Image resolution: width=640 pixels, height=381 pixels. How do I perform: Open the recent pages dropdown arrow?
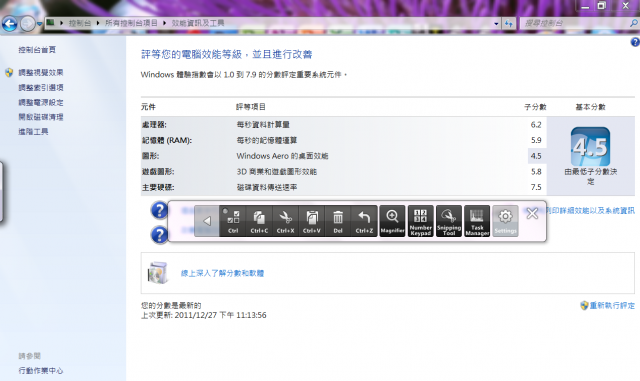click(40, 24)
